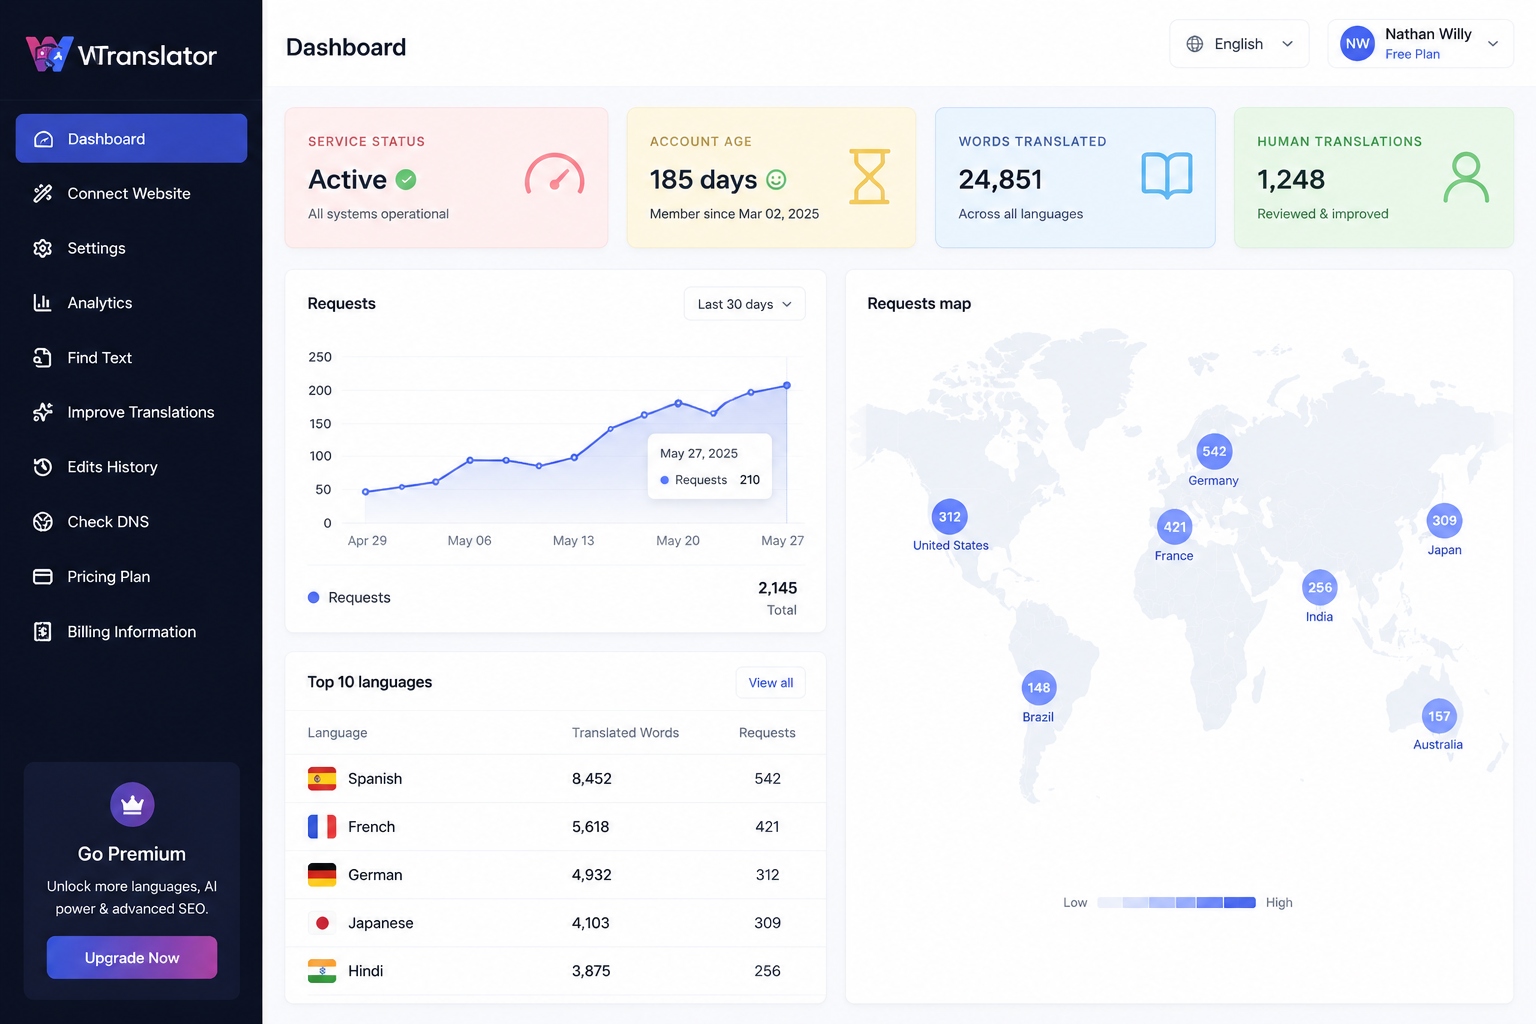Click the speedometer icon in Service Status card
Viewport: 1536px width, 1024px height.
[554, 174]
